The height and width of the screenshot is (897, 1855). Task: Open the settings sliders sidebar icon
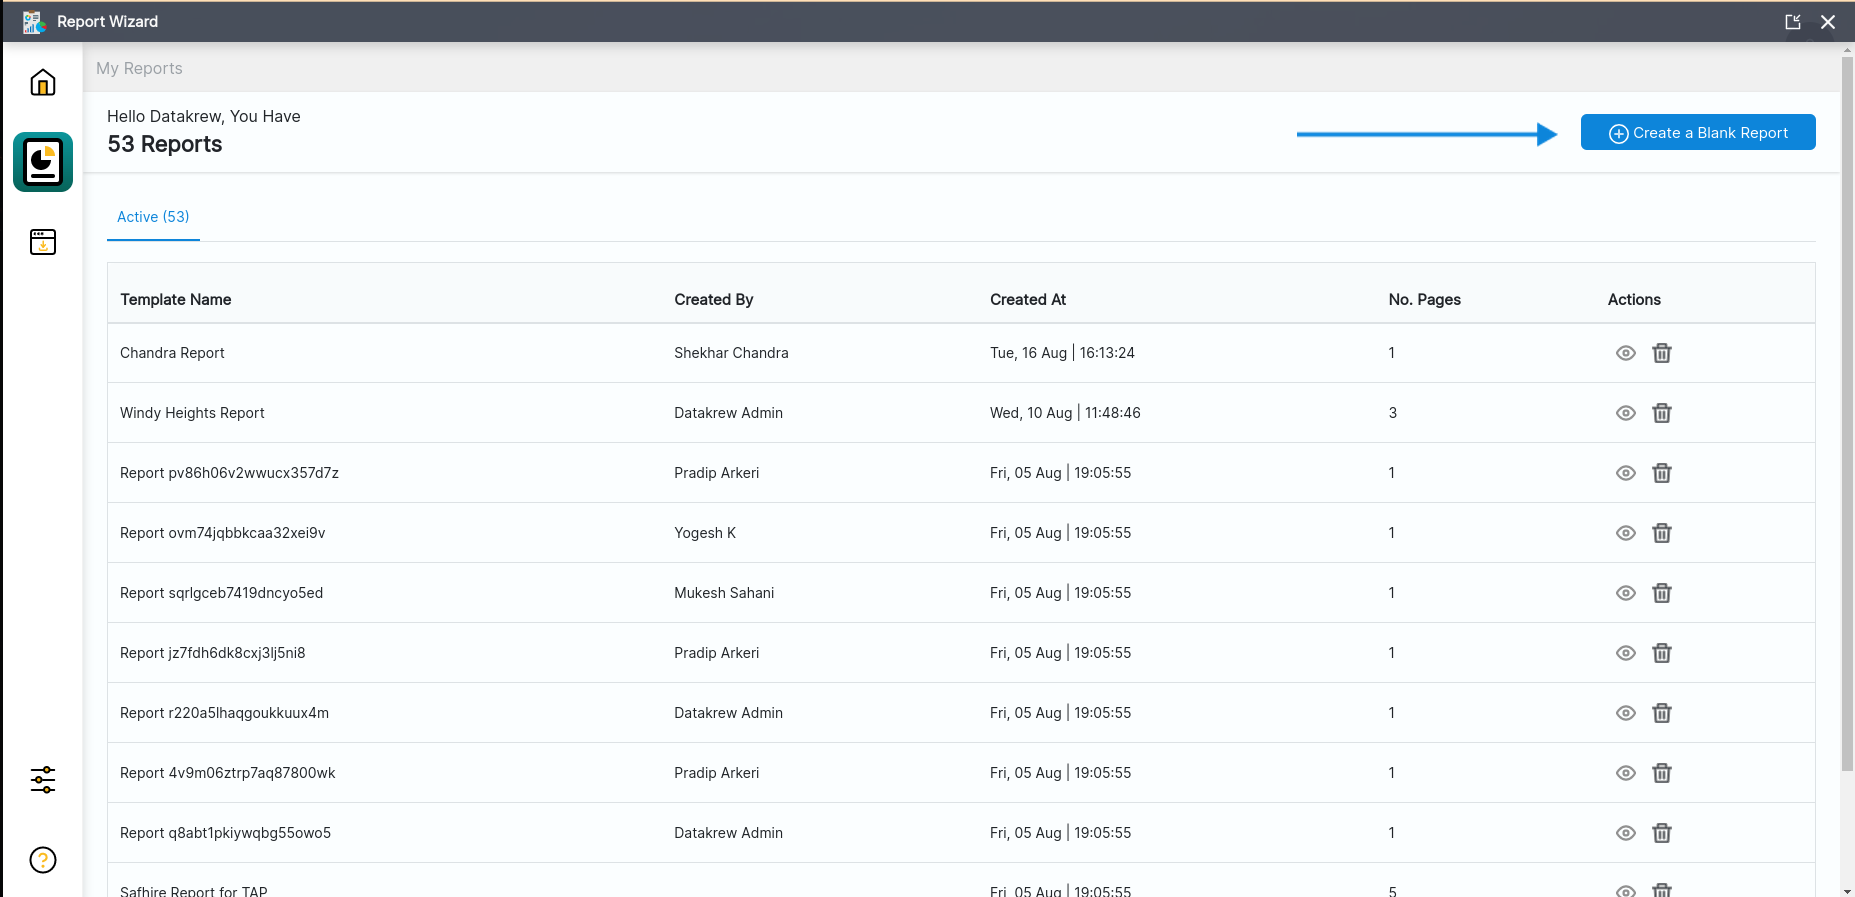tap(43, 780)
